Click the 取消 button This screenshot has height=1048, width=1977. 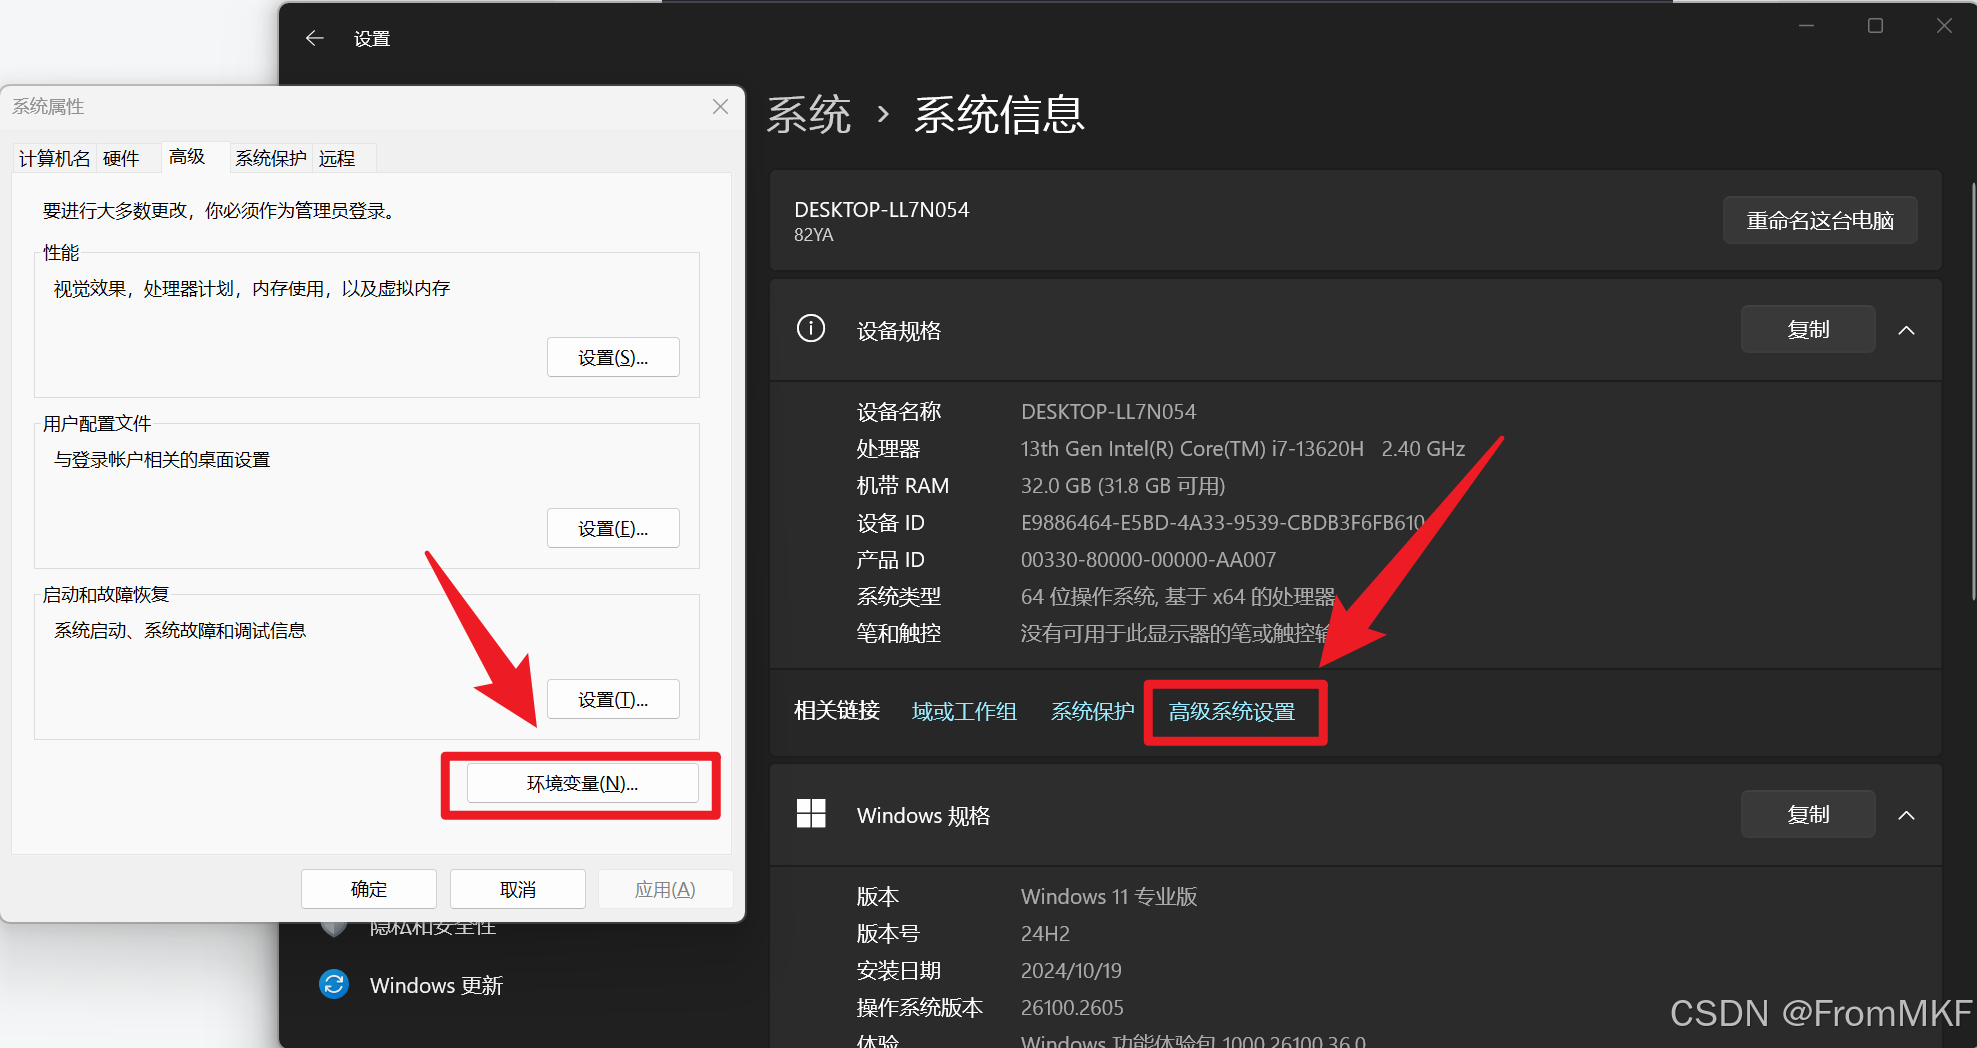click(x=518, y=889)
